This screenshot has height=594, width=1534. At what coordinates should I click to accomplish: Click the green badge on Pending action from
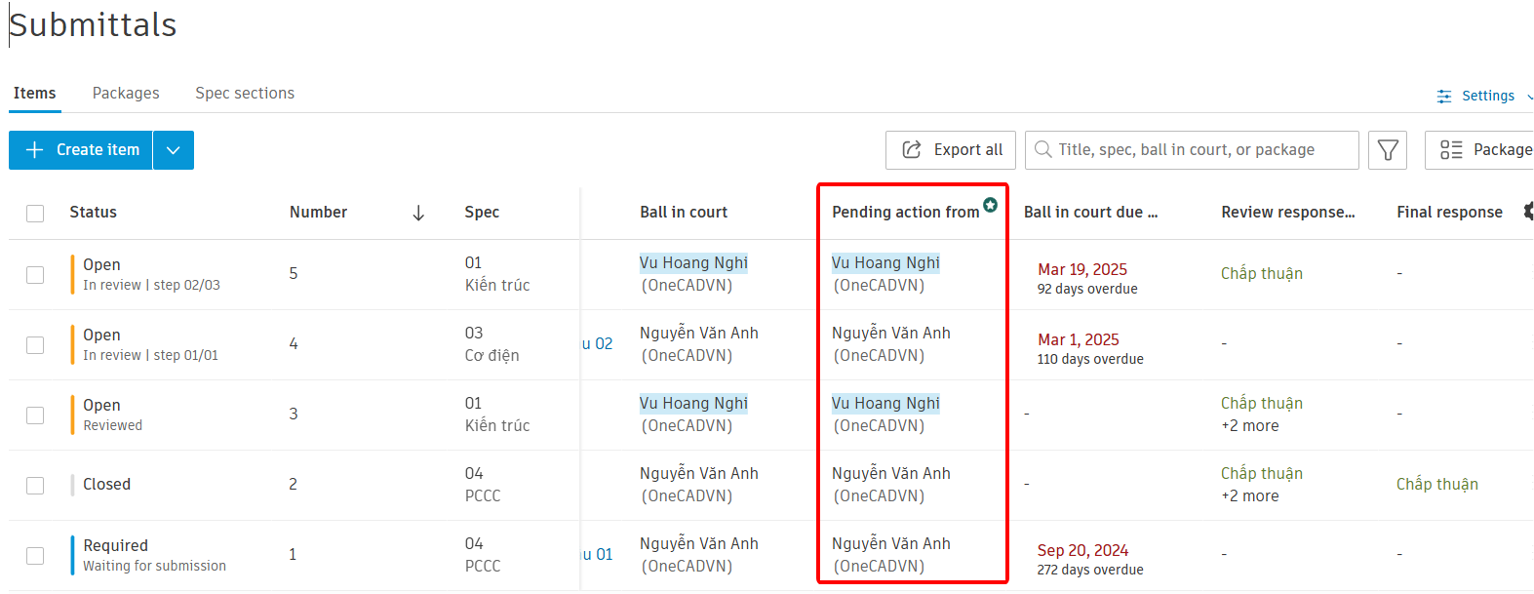(x=990, y=205)
